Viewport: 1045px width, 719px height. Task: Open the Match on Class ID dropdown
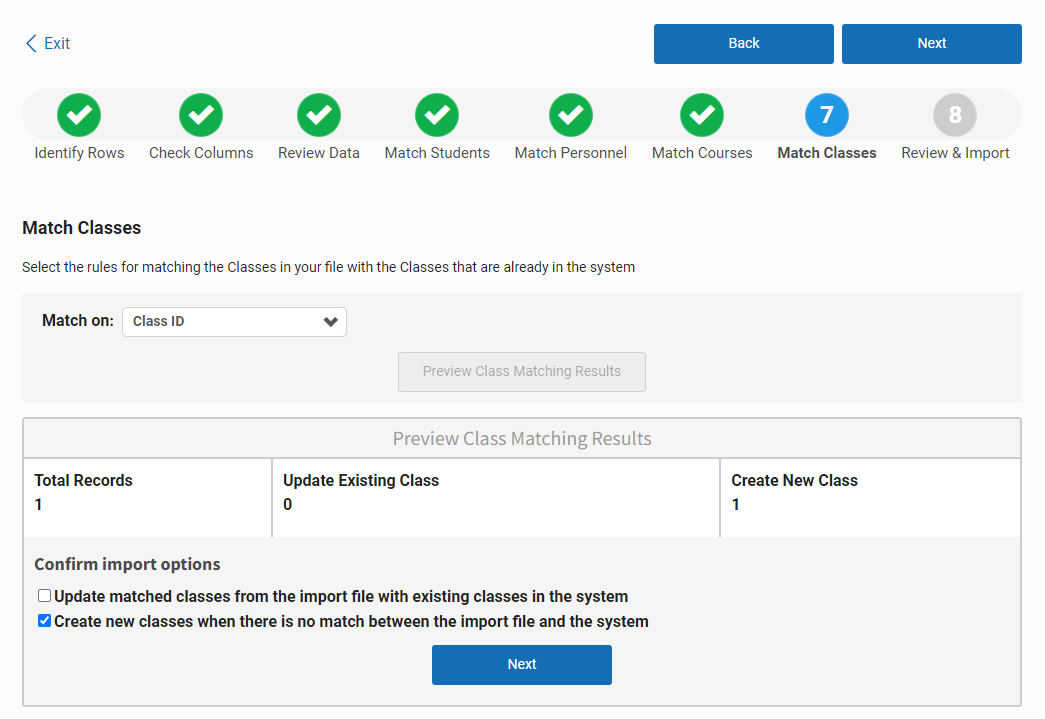pyautogui.click(x=235, y=322)
